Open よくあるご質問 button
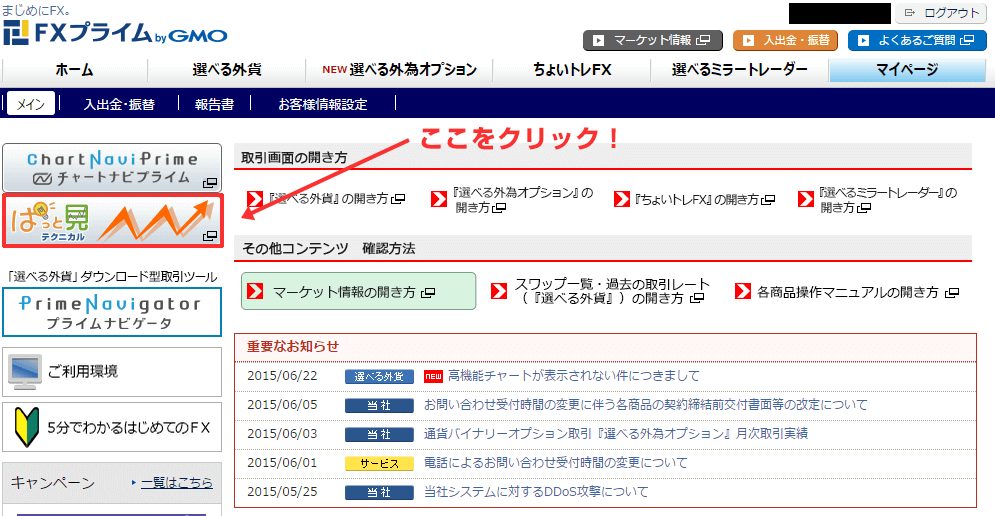 pyautogui.click(x=917, y=40)
